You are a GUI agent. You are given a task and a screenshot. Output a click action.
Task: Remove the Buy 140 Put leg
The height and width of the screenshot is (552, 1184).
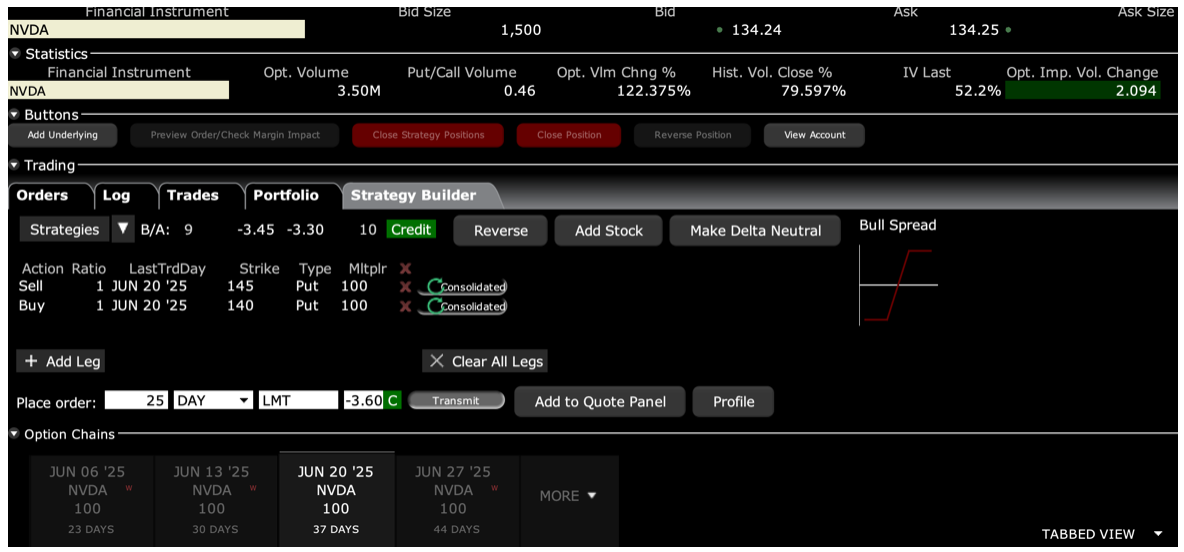(405, 306)
